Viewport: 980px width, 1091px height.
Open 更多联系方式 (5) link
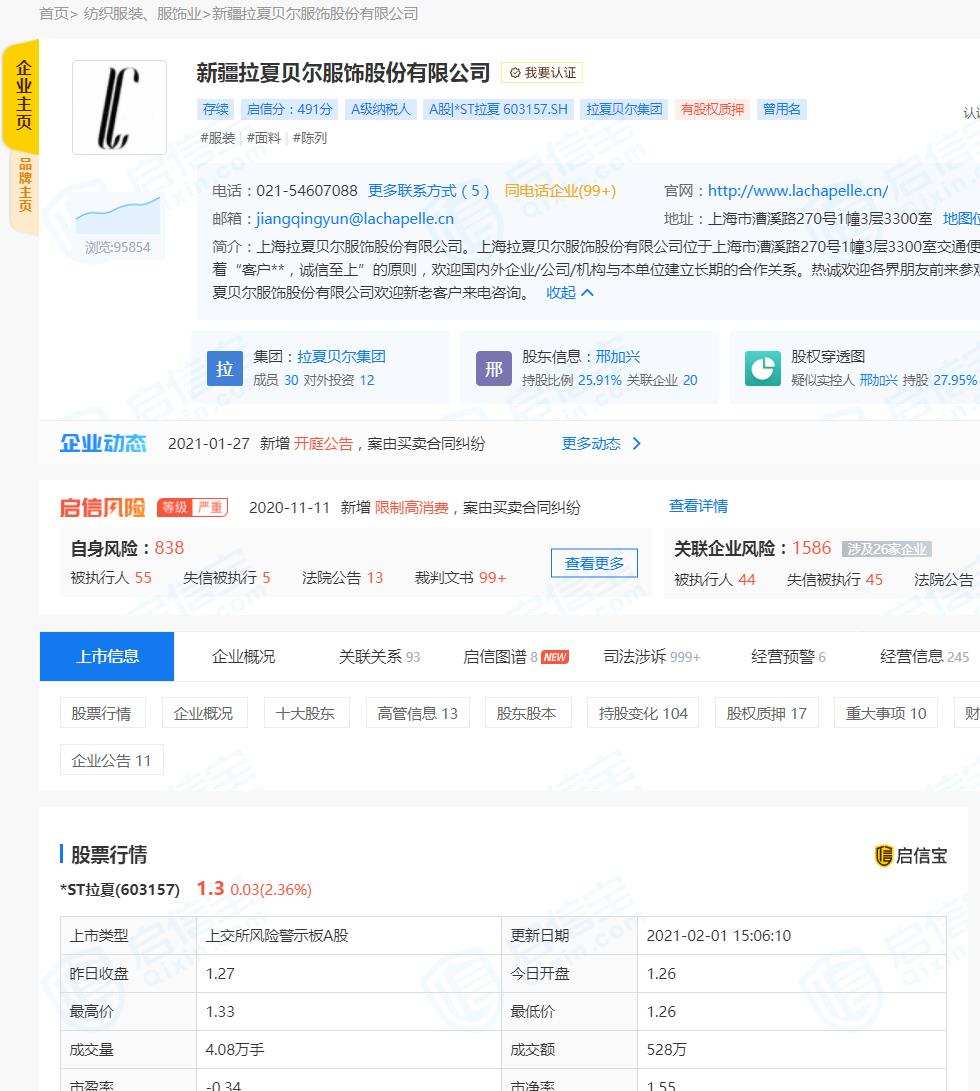[x=428, y=191]
